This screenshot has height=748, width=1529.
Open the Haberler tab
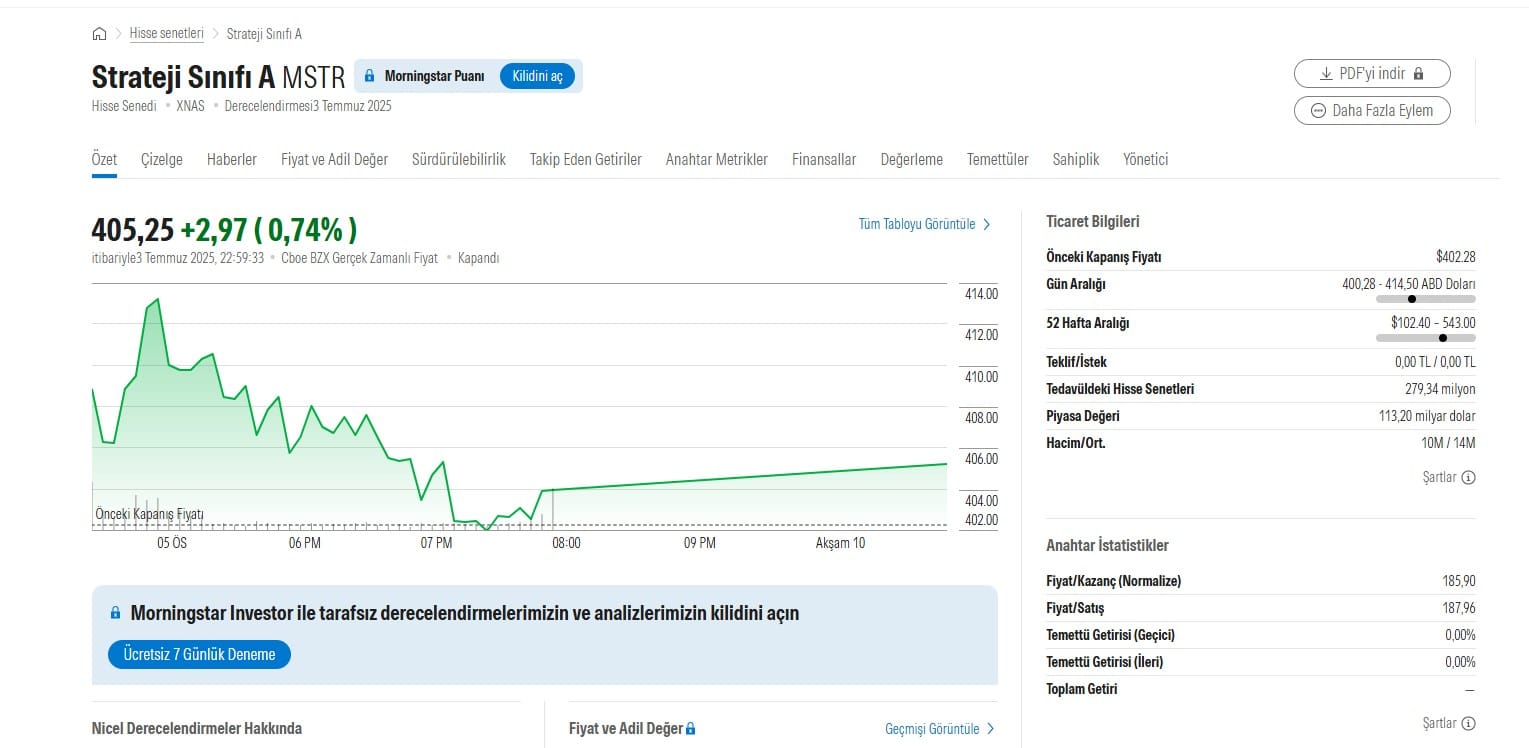(232, 160)
